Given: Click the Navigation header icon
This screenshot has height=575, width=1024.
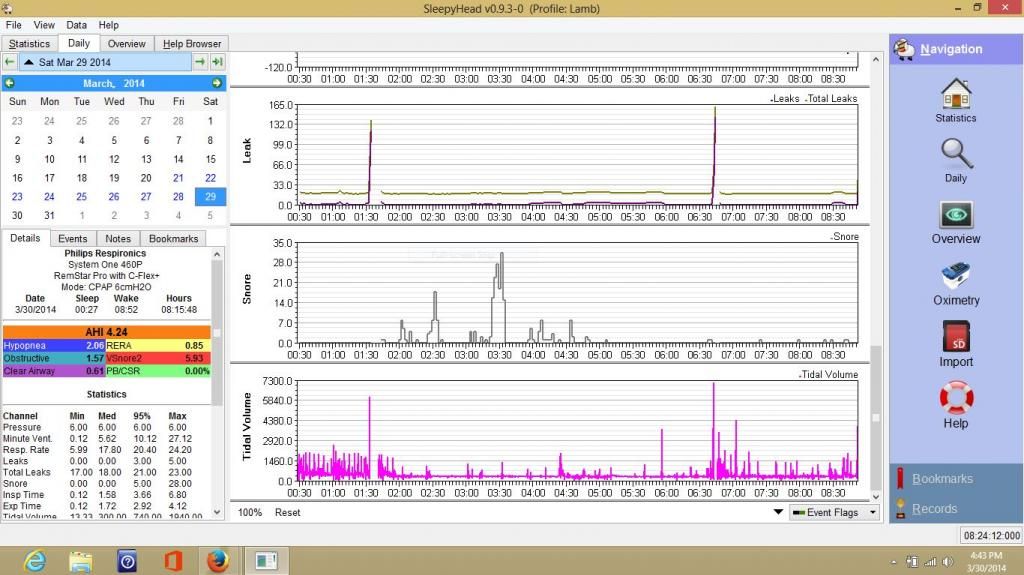Looking at the screenshot, I should pyautogui.click(x=904, y=49).
